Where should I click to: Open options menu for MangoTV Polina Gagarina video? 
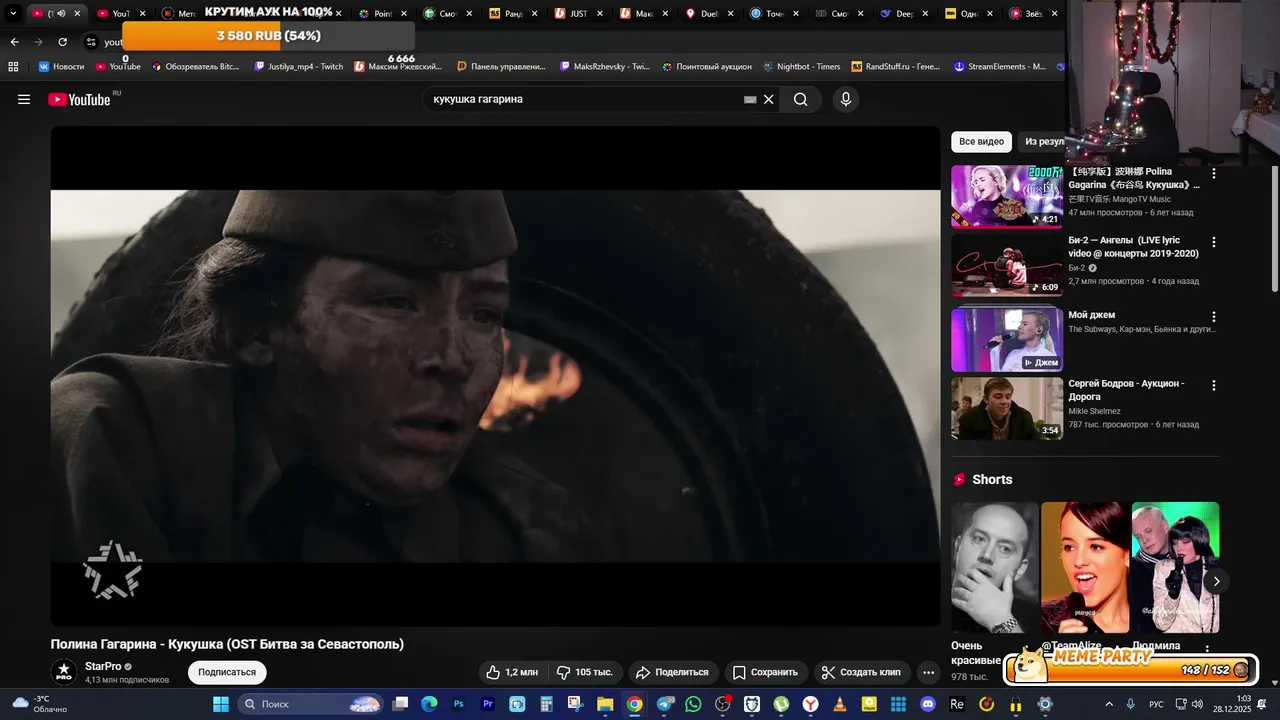coord(1214,173)
